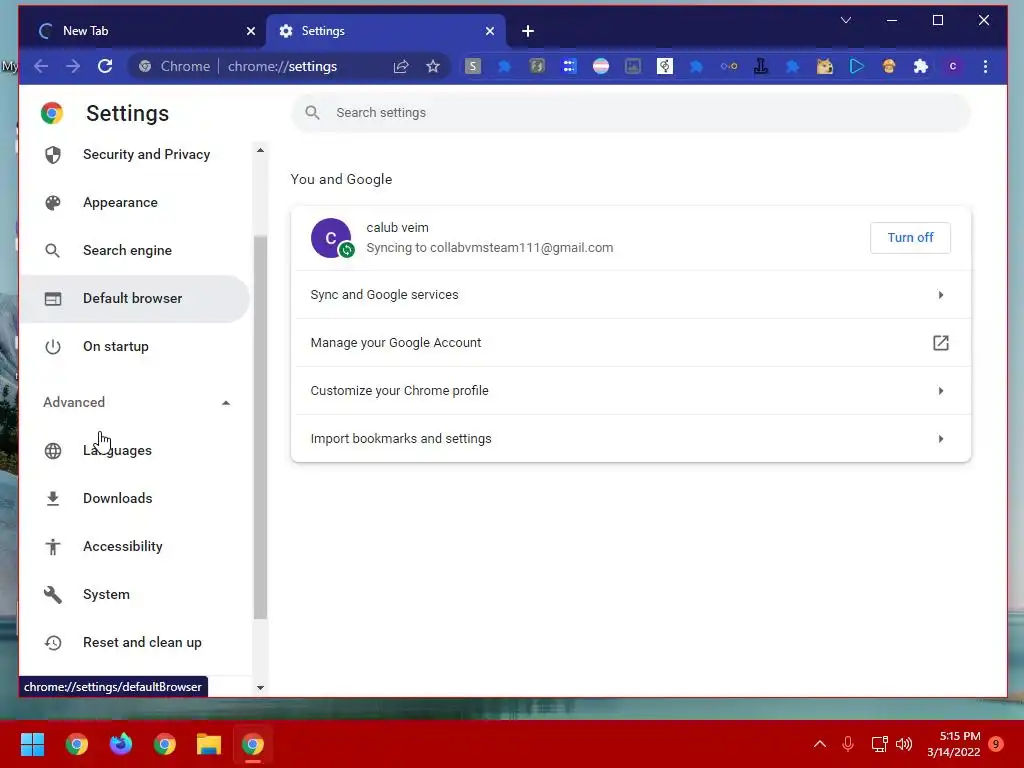Open Manage your Google Account link
This screenshot has width=1024, height=768.
(631, 343)
